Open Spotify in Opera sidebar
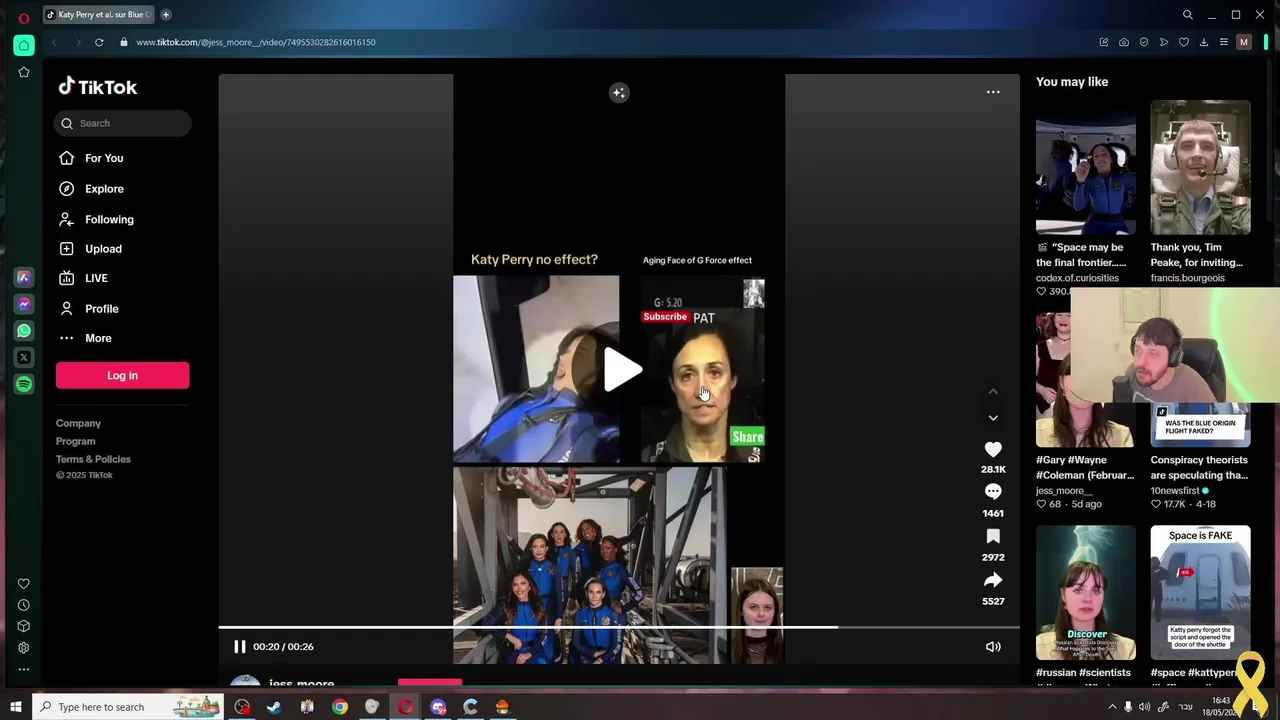Screen dimensions: 1280x720 pos(24,384)
